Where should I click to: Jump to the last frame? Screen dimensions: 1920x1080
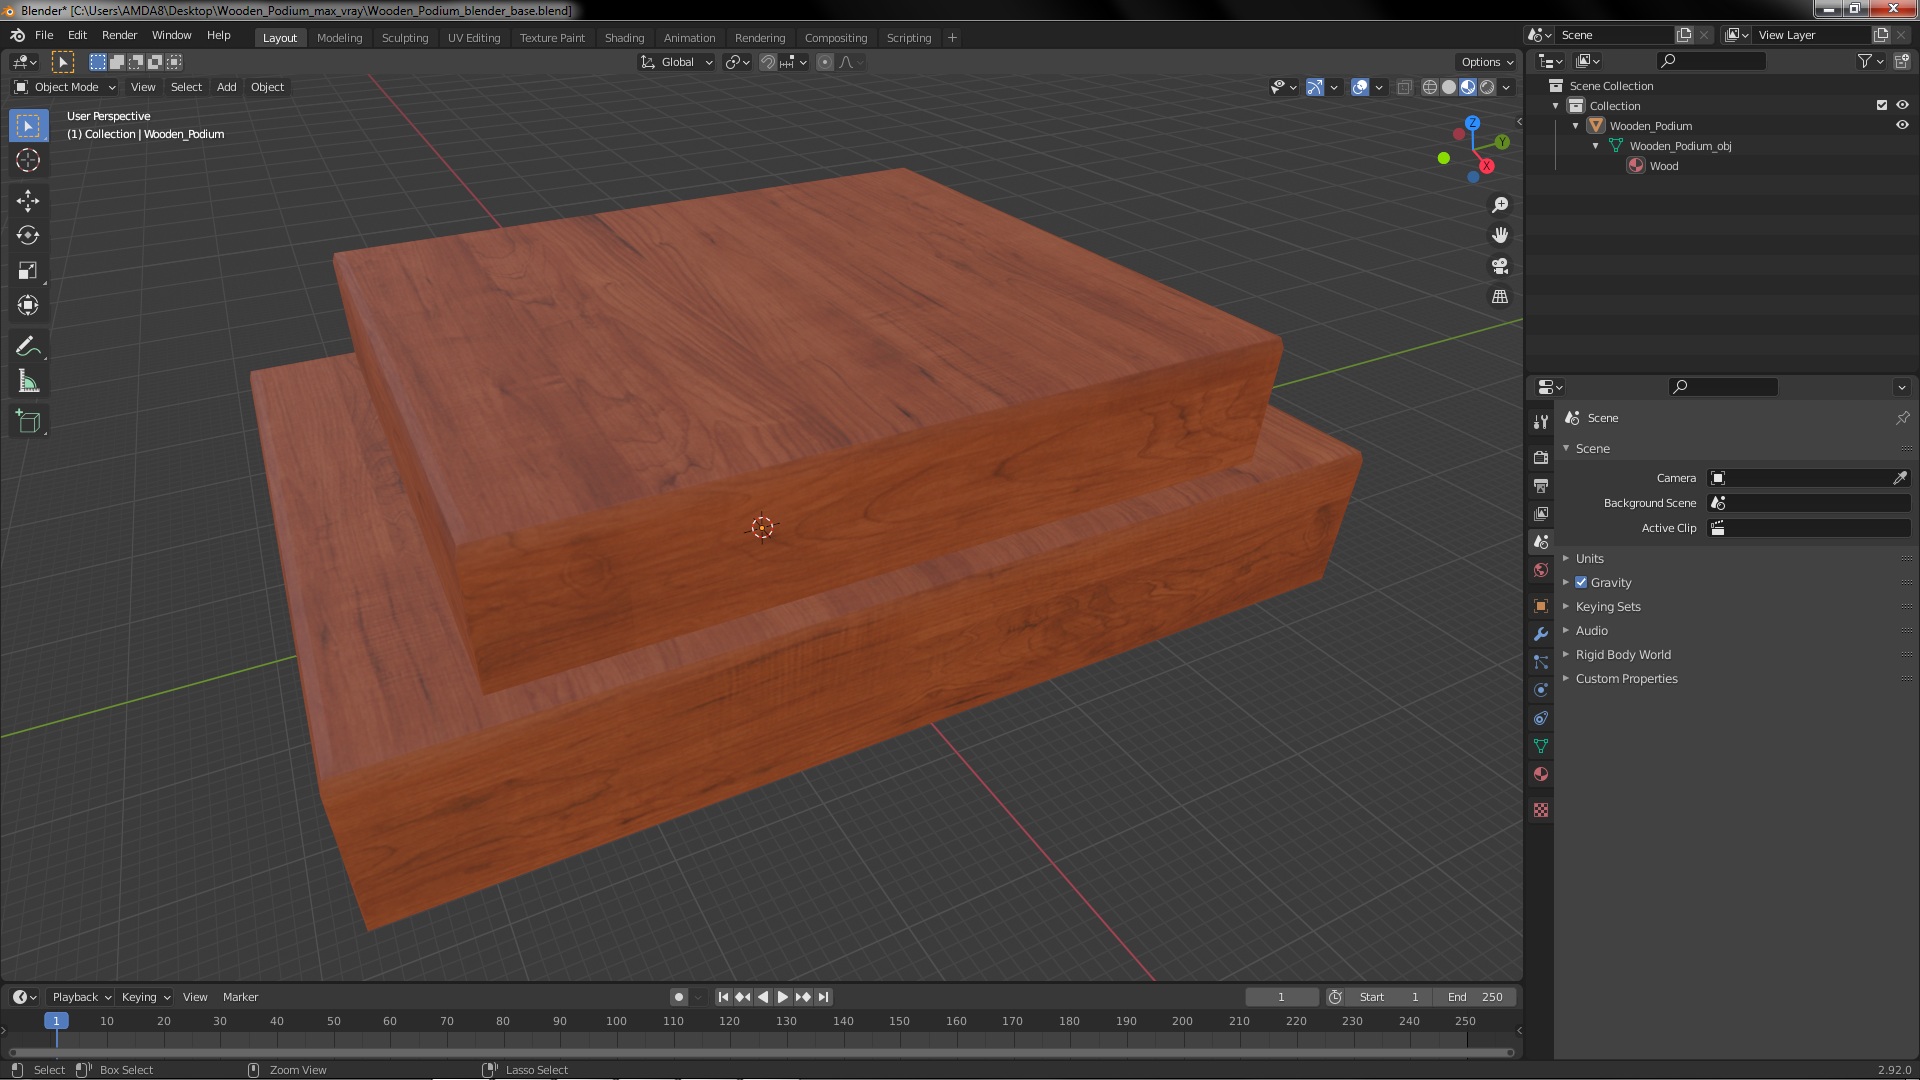click(x=823, y=997)
